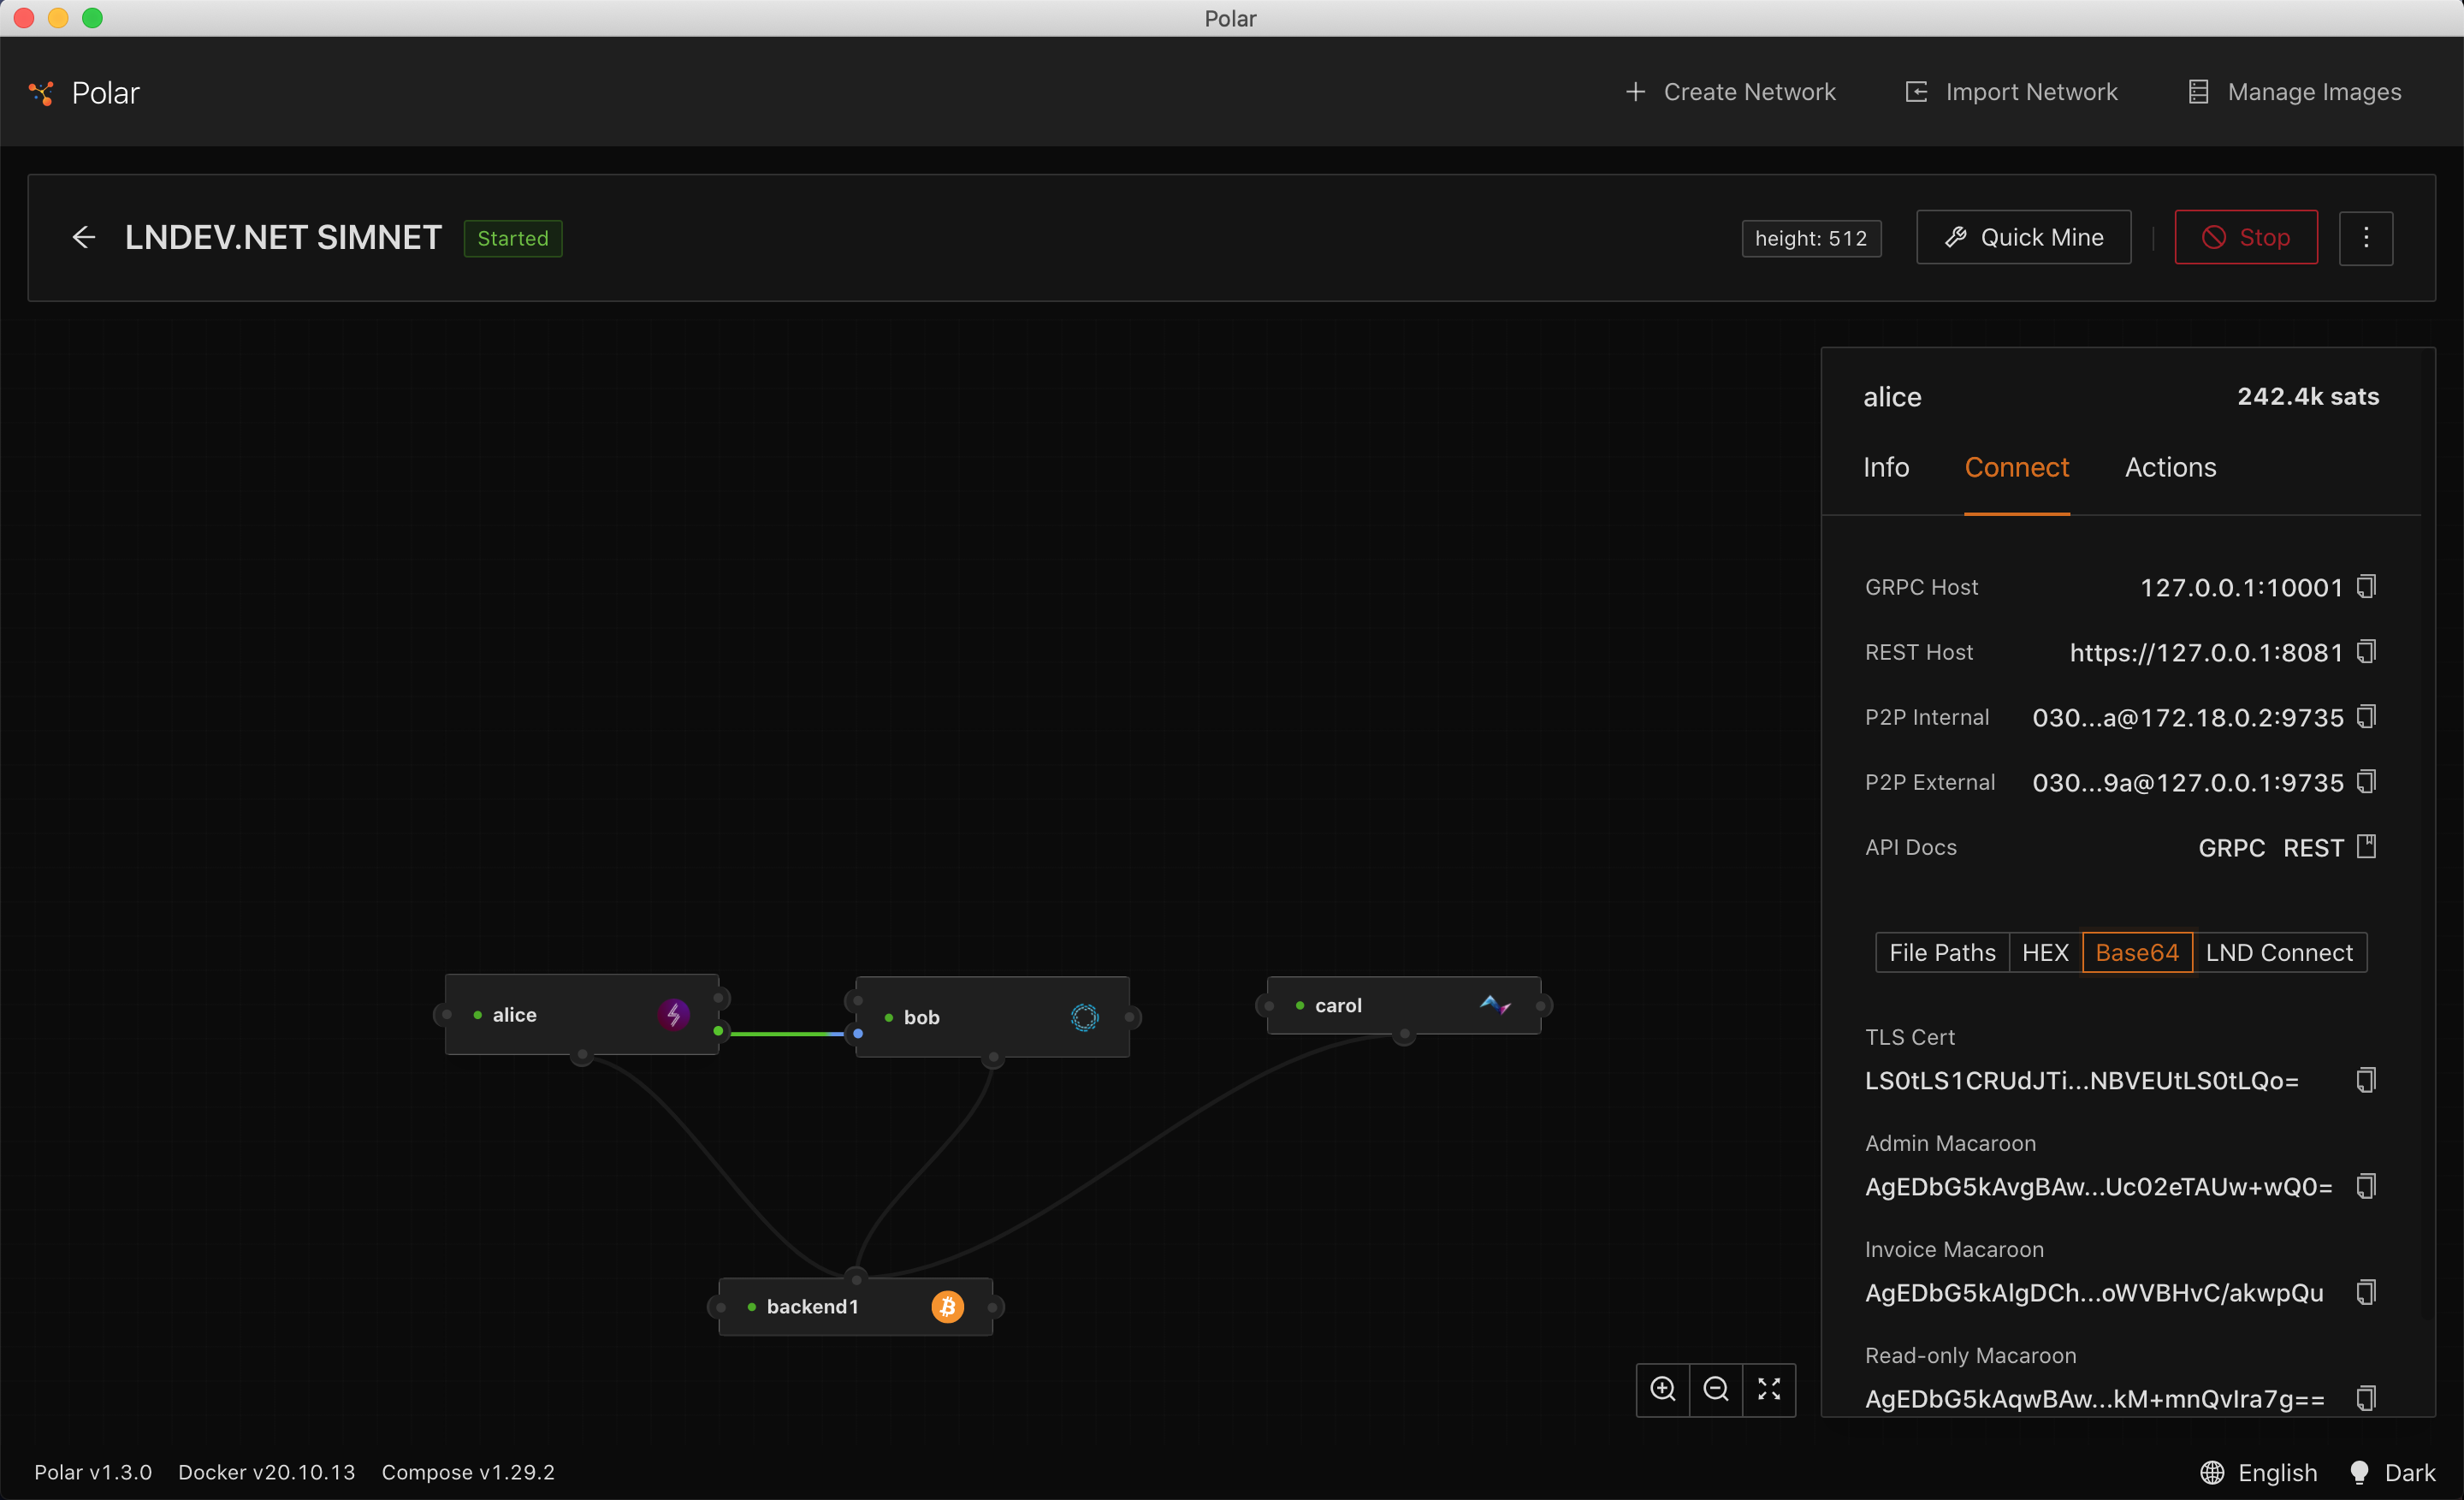The height and width of the screenshot is (1500, 2464).
Task: Copy the TLS Cert value
Action: pyautogui.click(x=2365, y=1079)
